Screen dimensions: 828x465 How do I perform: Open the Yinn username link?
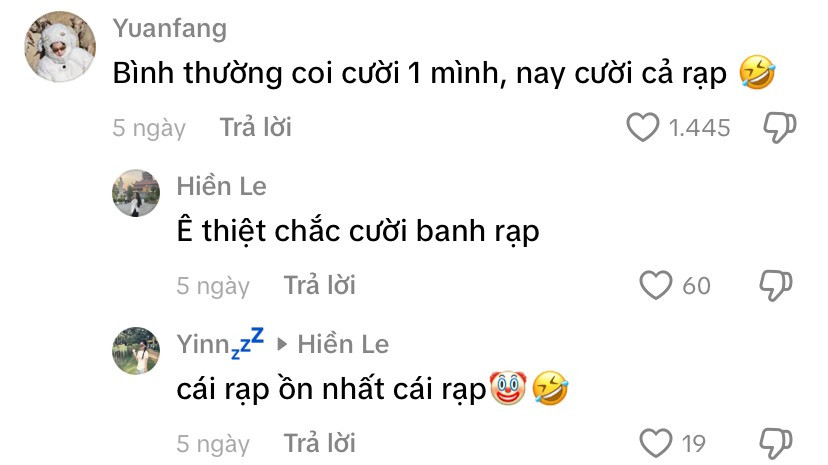click(220, 343)
